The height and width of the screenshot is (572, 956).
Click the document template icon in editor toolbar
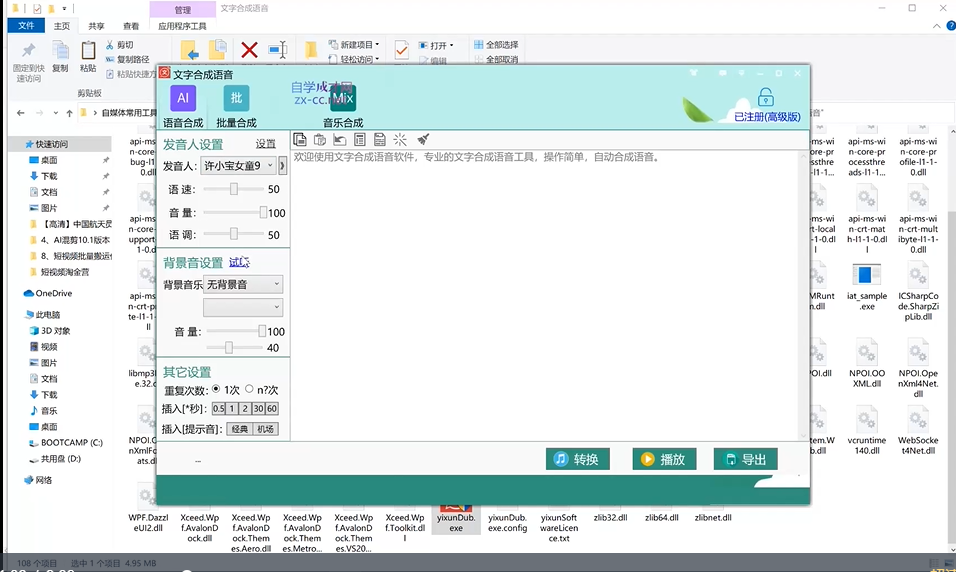[x=360, y=140]
